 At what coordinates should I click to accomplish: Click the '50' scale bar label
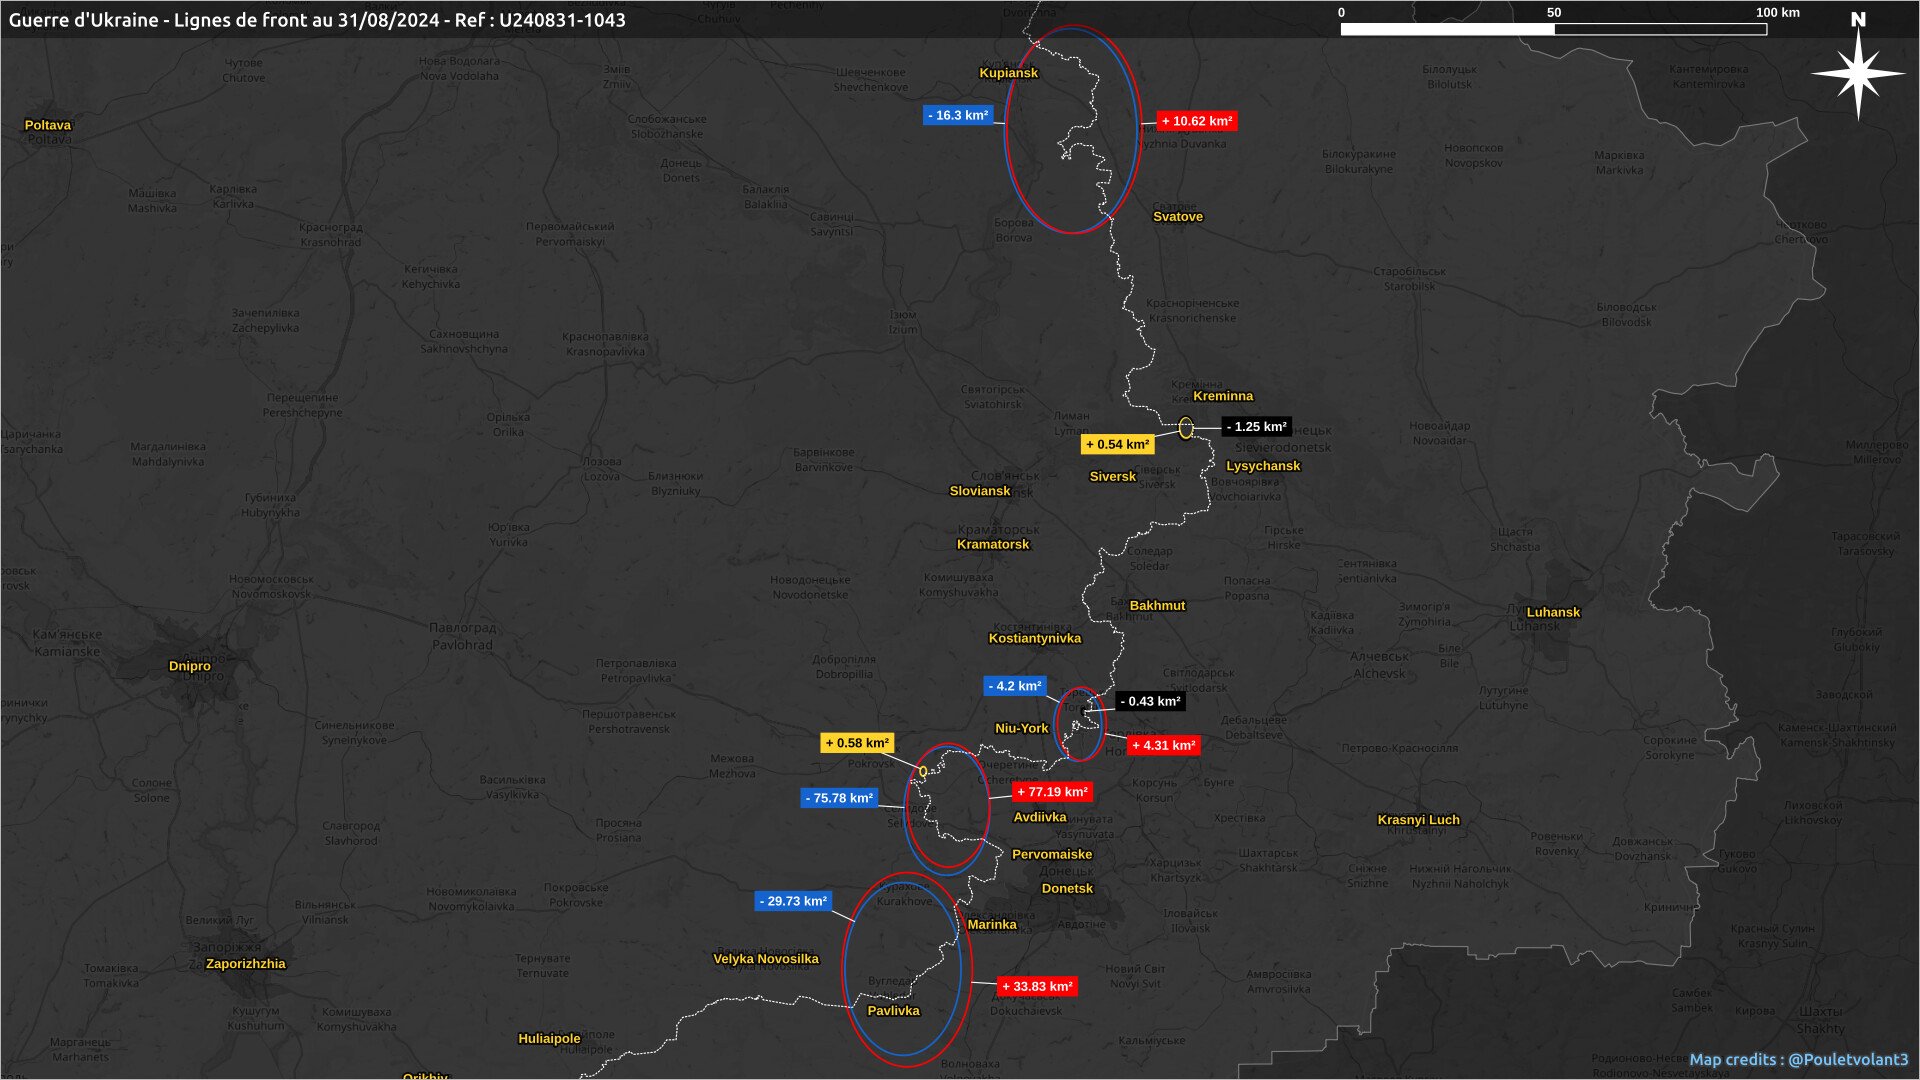[1554, 13]
